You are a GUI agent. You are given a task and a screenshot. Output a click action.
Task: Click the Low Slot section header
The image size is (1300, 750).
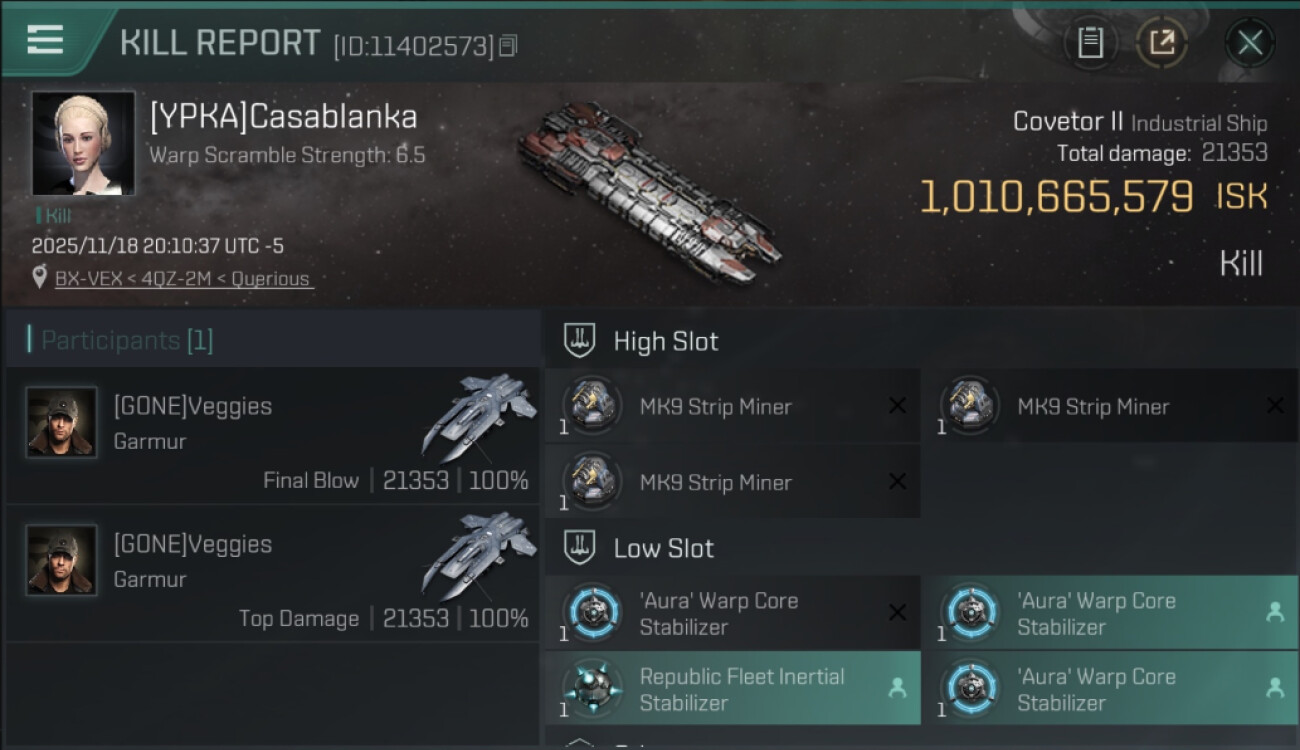tap(664, 548)
